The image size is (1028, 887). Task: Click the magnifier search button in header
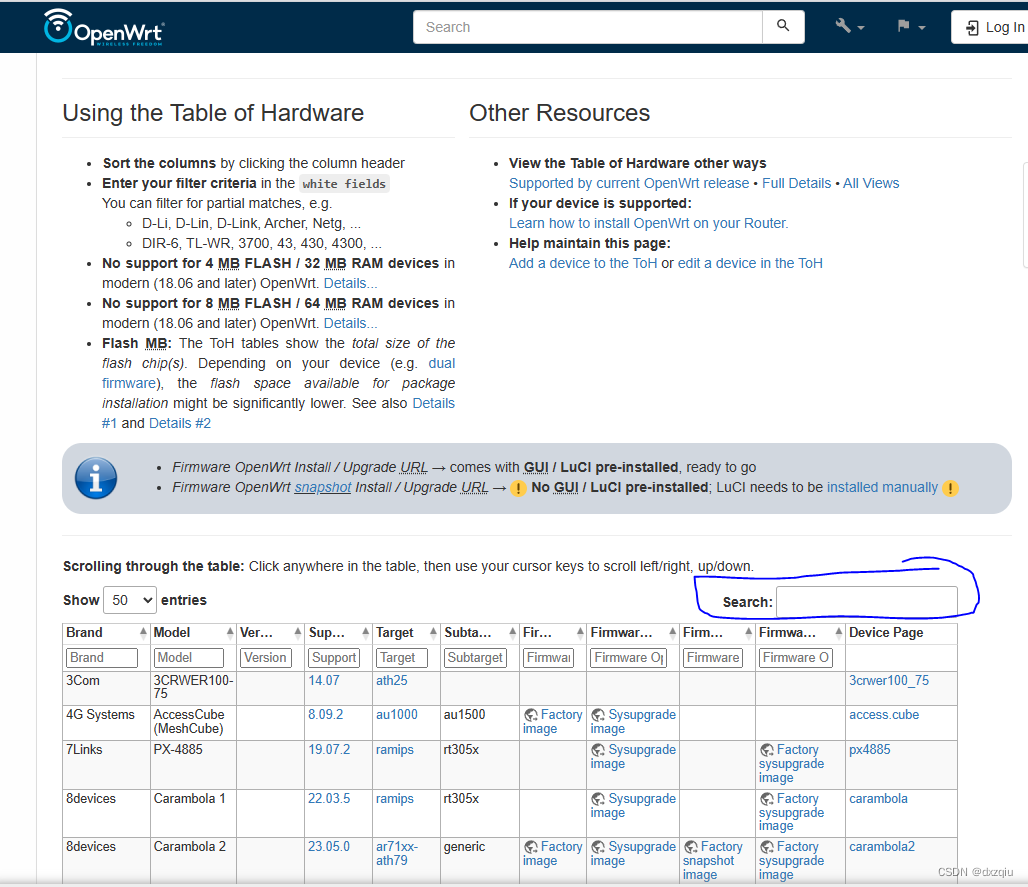tap(783, 27)
